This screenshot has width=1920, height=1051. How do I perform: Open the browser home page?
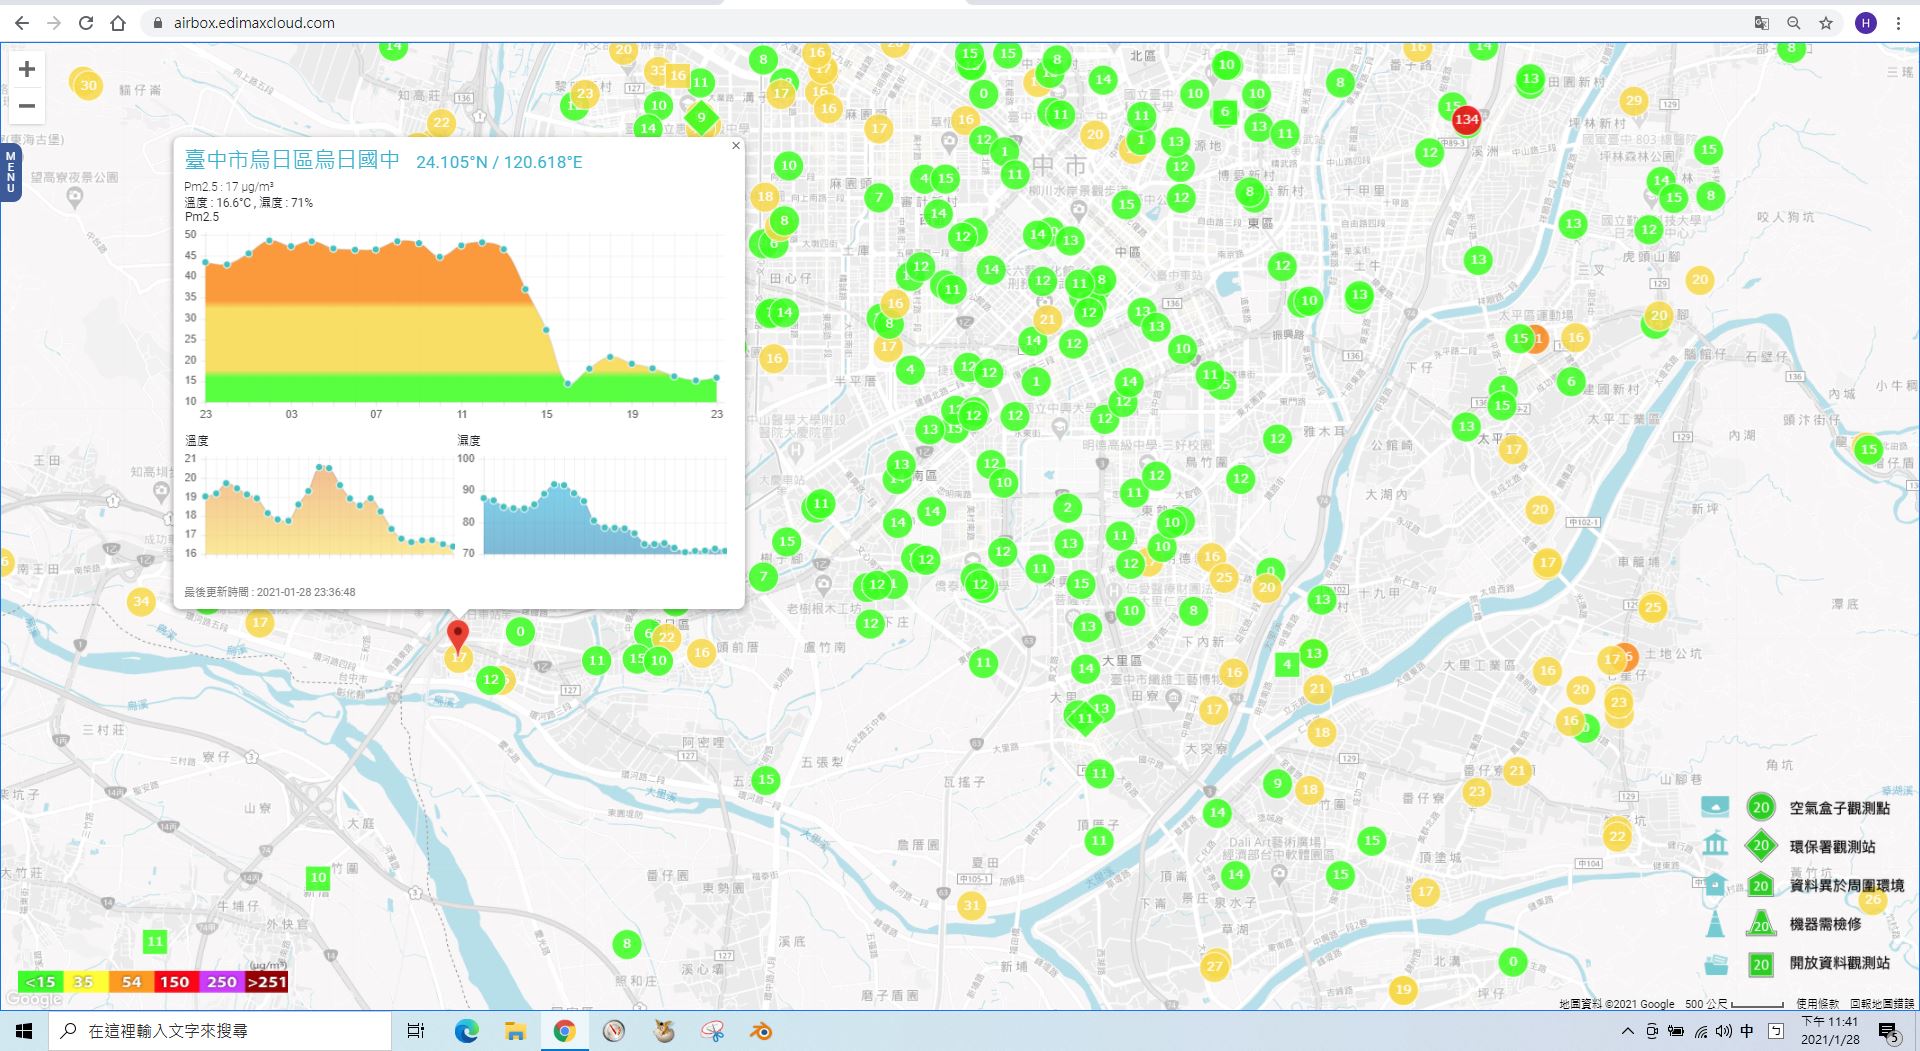[118, 23]
